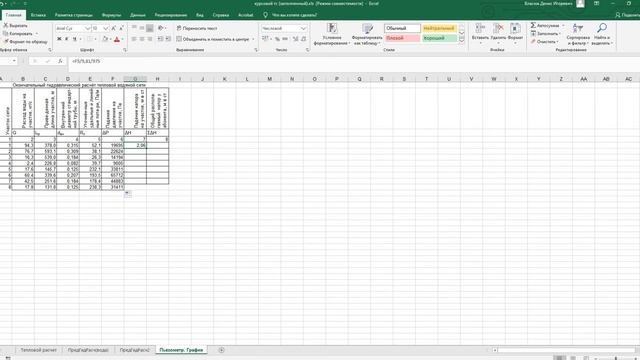Image resolution: width=640 pixels, height=360 pixels.
Task: Apply comma thousands separator format
Action: point(285,39)
